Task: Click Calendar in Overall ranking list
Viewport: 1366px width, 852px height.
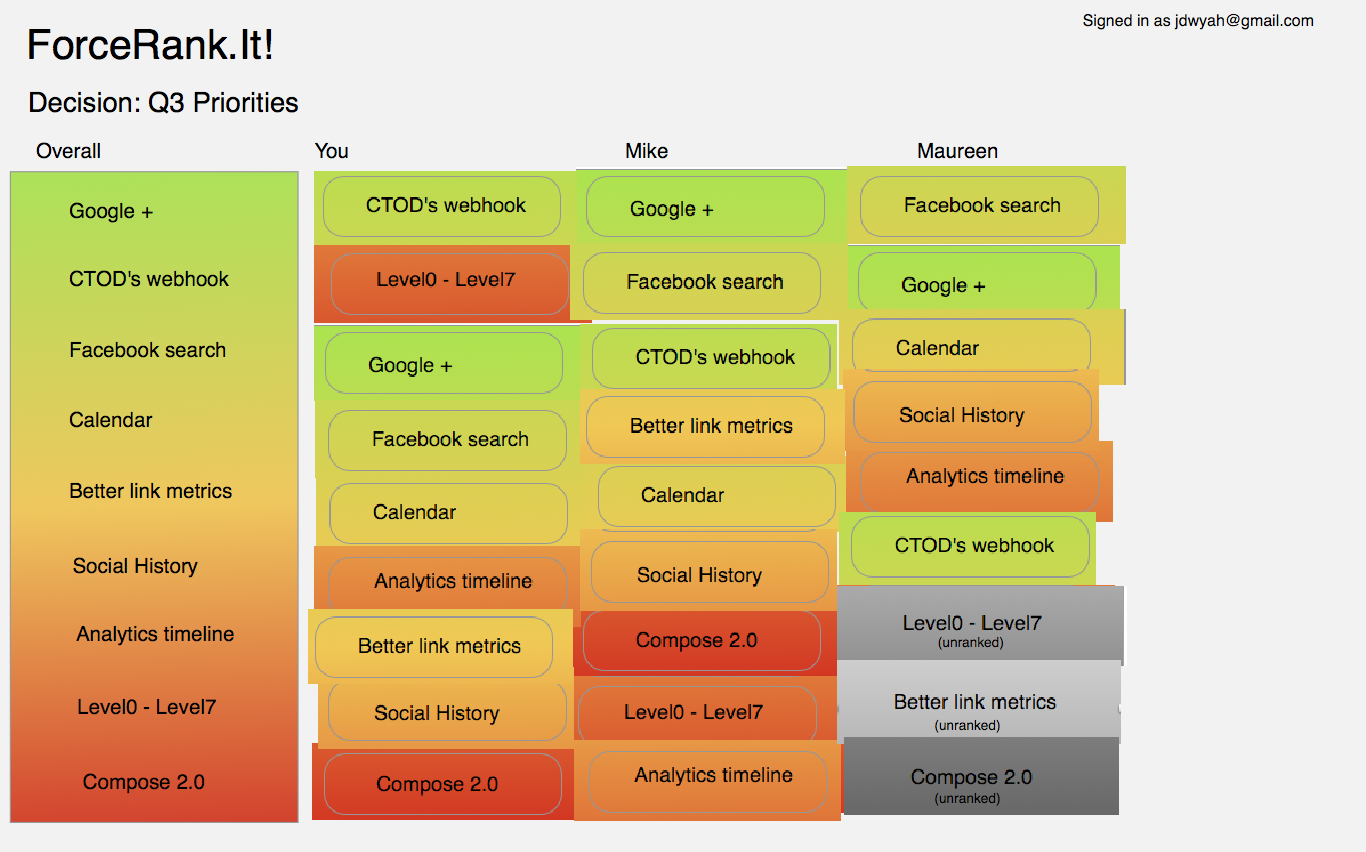Action: 111,420
